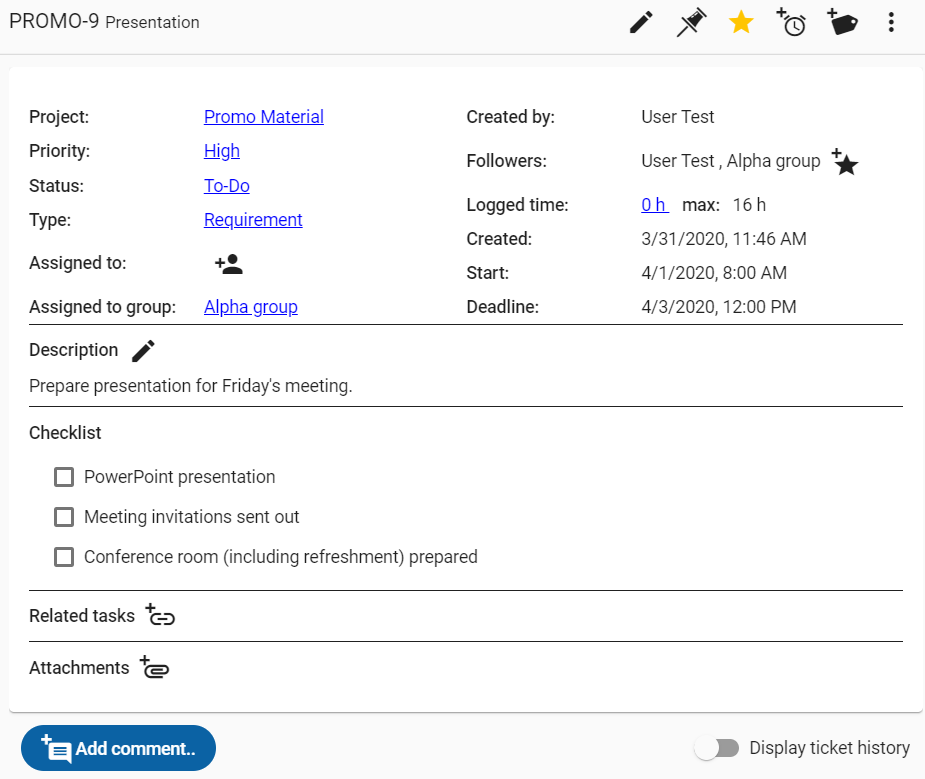Add a related task link icon
The width and height of the screenshot is (925, 779).
coord(160,614)
